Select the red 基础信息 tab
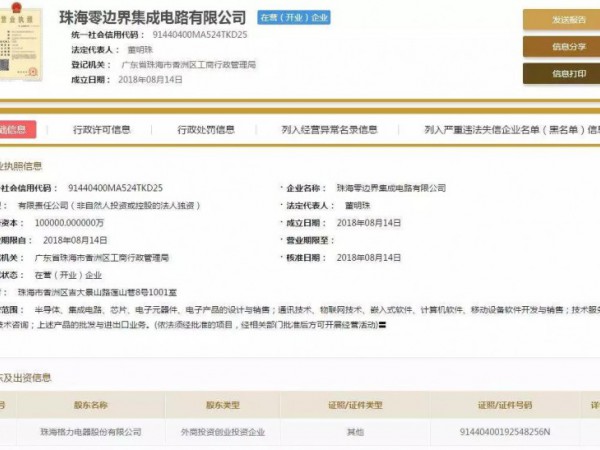600x450 pixels. click(x=15, y=129)
